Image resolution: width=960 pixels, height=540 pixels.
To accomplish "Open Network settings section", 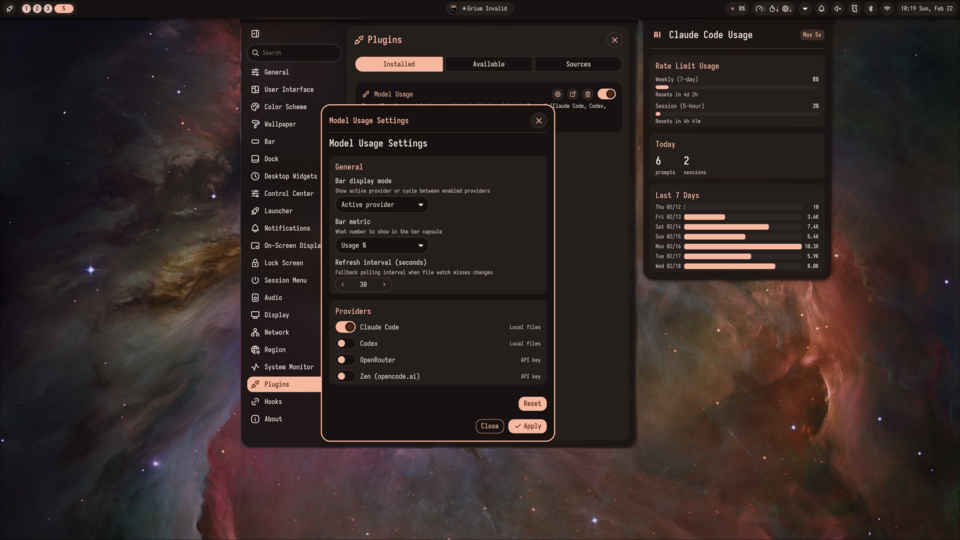I will point(284,332).
